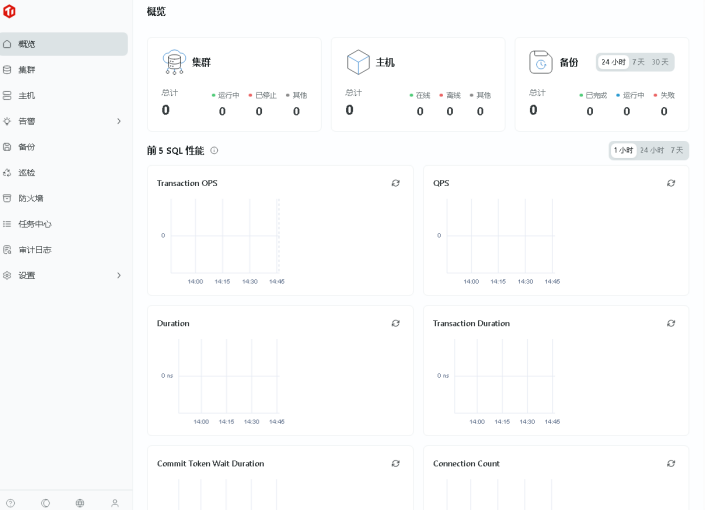705x510 pixels.
Task: Click the info icon beside 前 5 SQL 性能
Action: coord(214,151)
